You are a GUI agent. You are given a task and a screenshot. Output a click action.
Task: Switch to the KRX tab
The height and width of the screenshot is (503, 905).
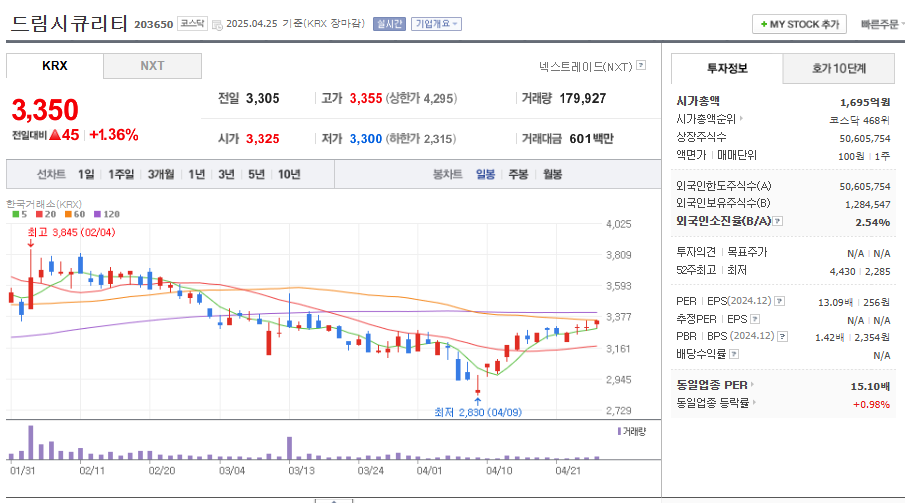coord(55,66)
